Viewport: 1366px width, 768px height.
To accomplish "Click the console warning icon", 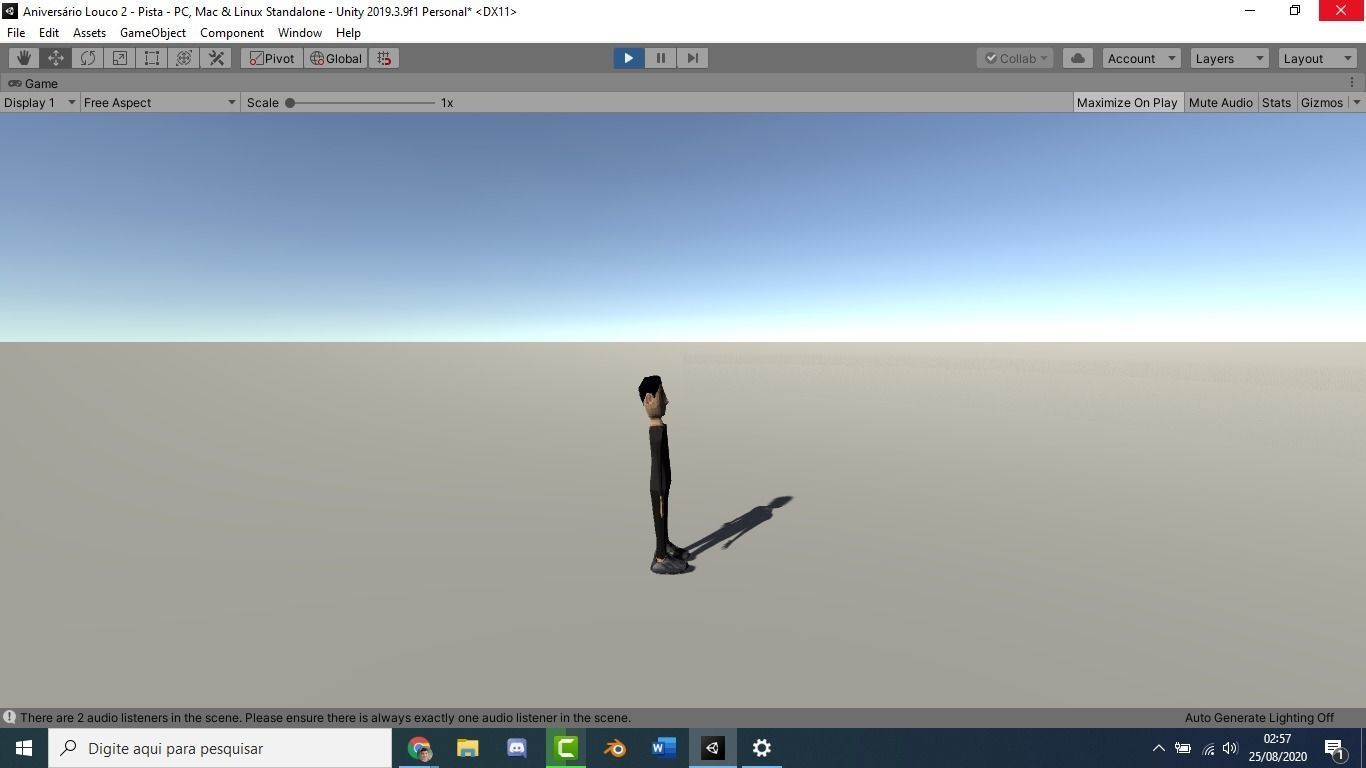I will coord(9,717).
